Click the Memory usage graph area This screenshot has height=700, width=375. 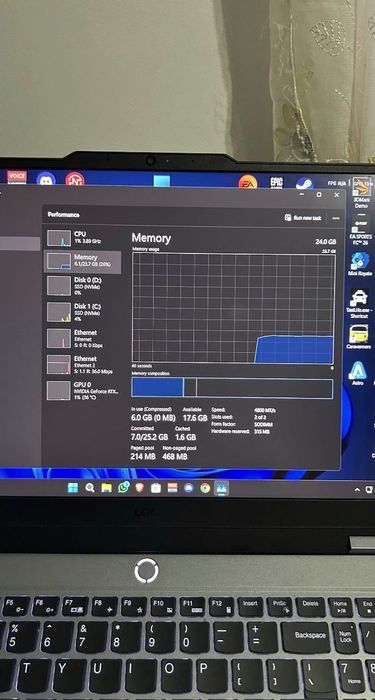233,308
